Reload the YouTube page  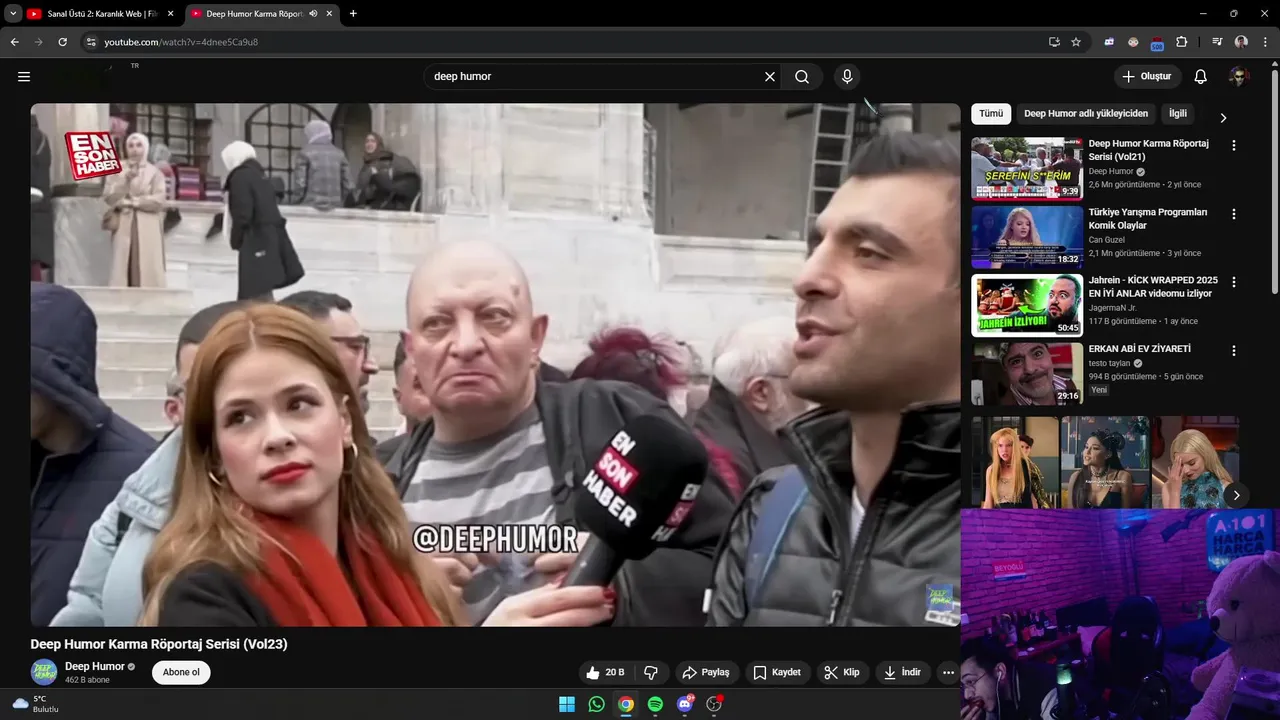[x=62, y=42]
